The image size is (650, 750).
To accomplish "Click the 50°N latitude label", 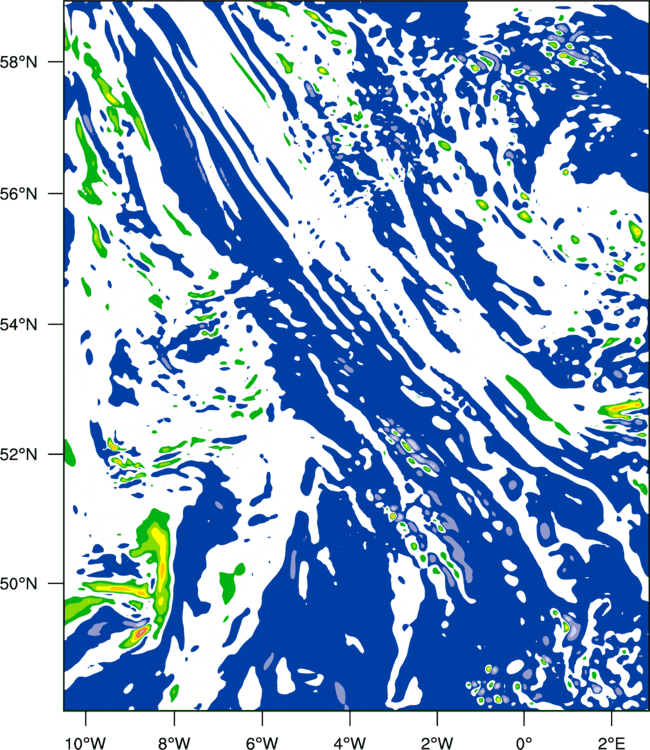I will click(x=19, y=584).
